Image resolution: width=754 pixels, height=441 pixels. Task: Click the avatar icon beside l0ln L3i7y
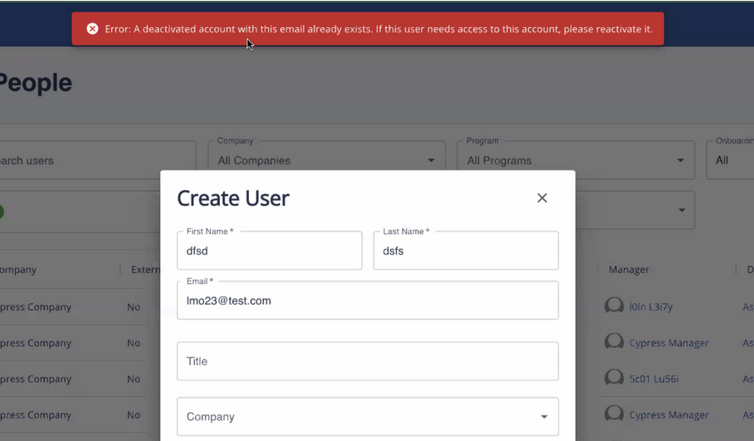[x=614, y=307]
